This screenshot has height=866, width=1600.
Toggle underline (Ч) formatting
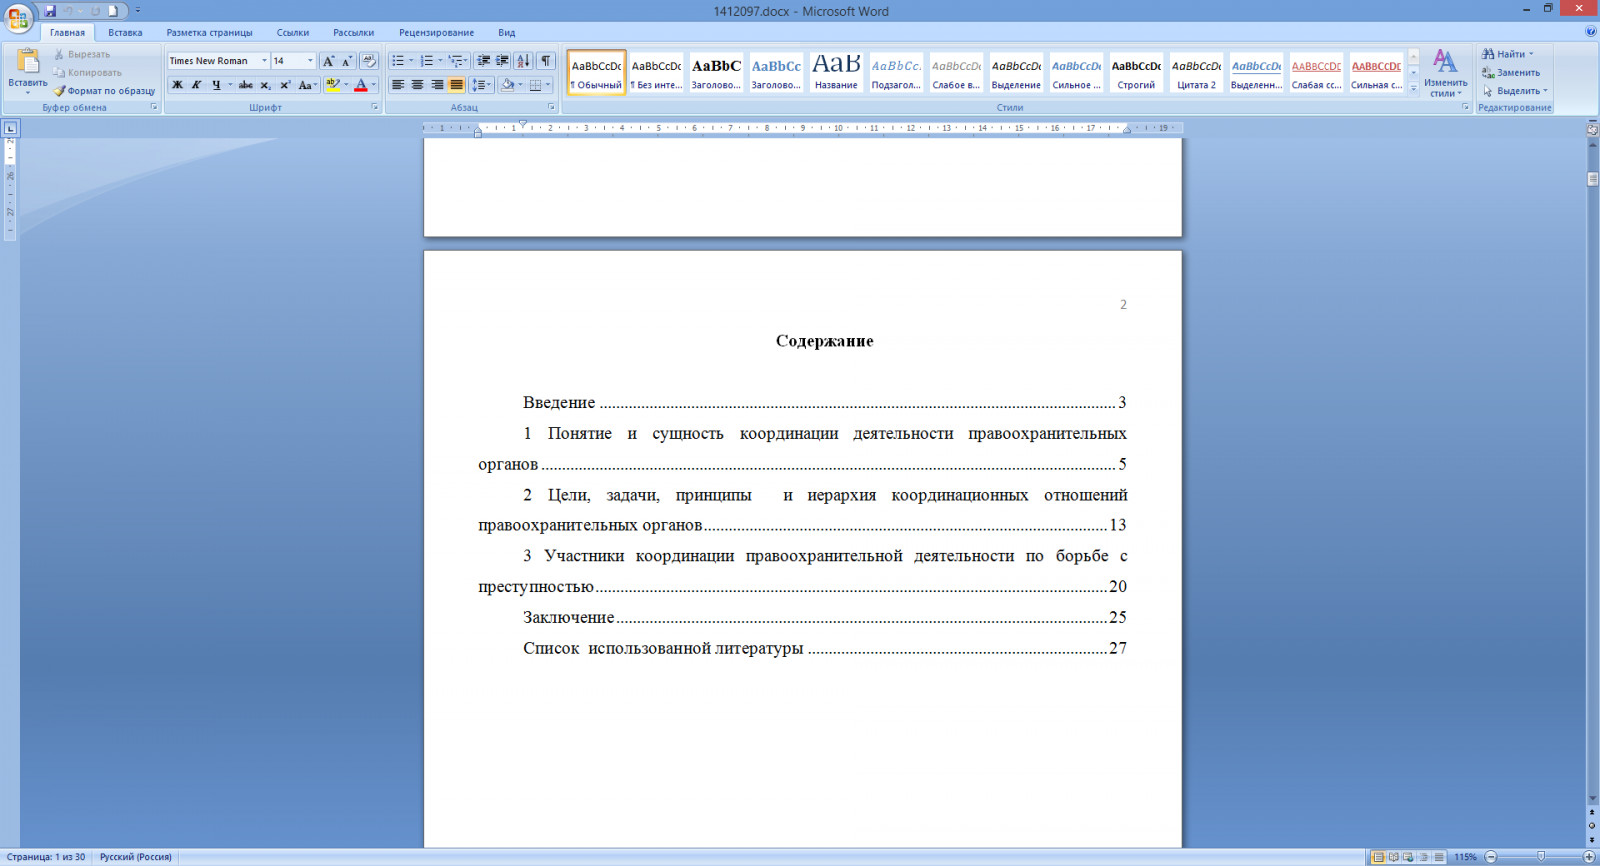[x=216, y=85]
